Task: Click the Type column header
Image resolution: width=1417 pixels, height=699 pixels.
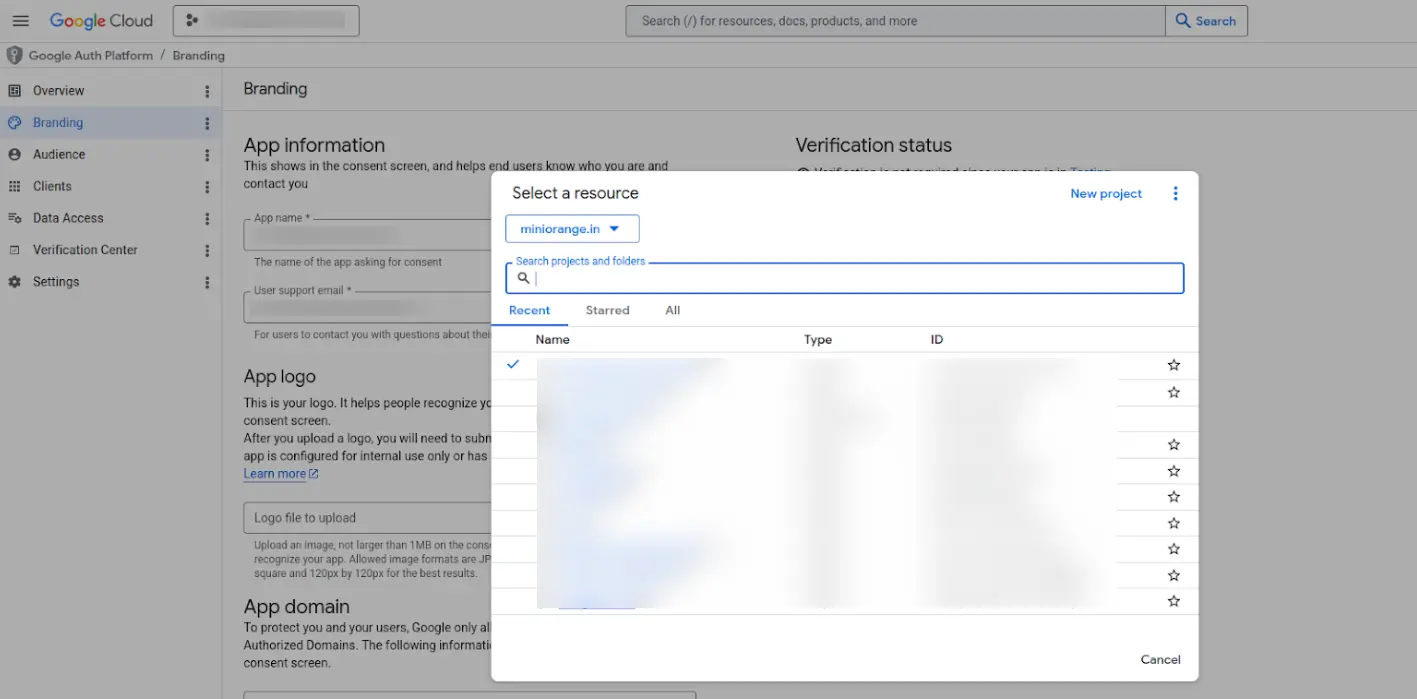Action: [818, 340]
